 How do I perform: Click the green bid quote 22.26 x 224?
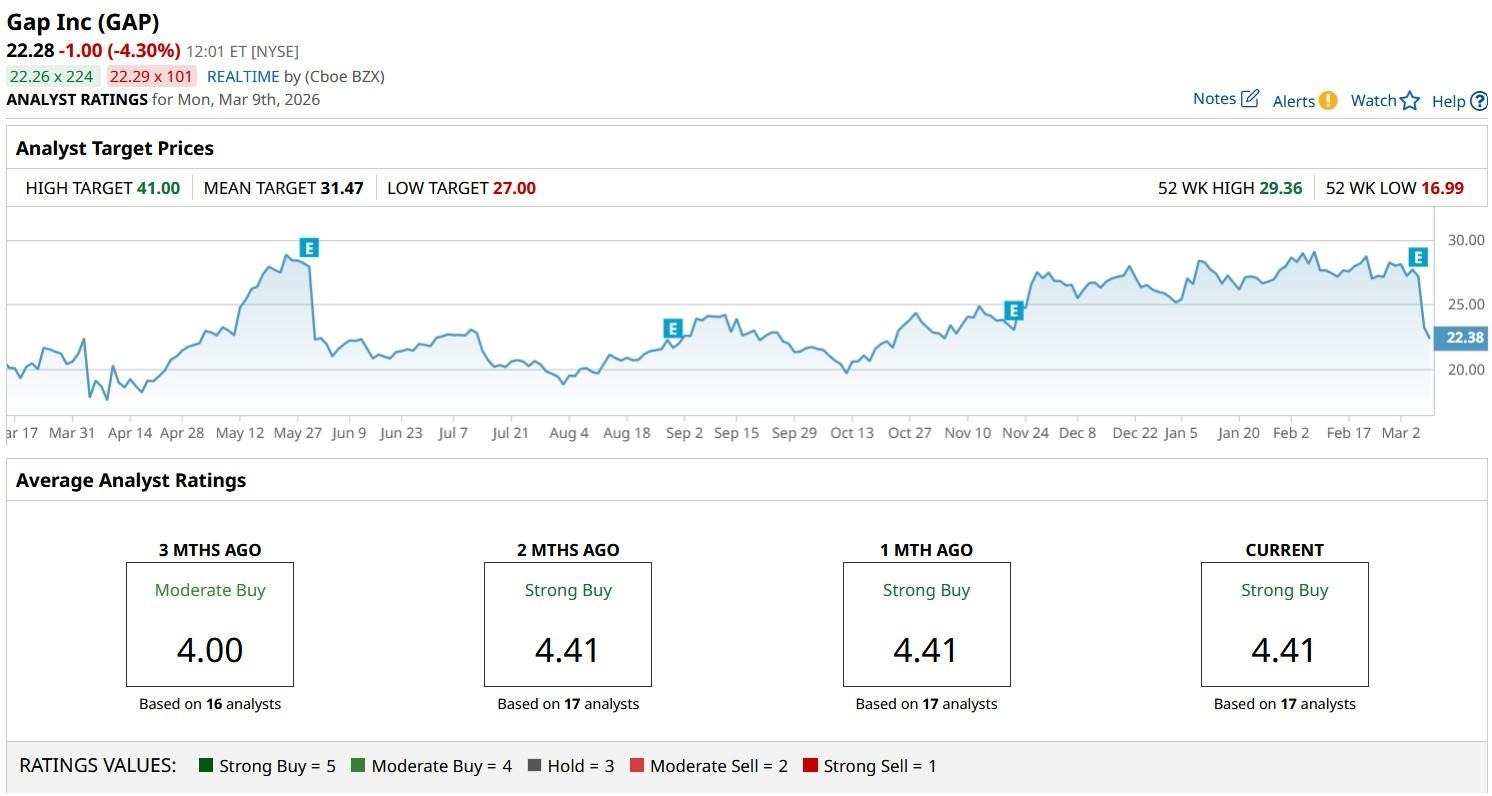pos(51,76)
